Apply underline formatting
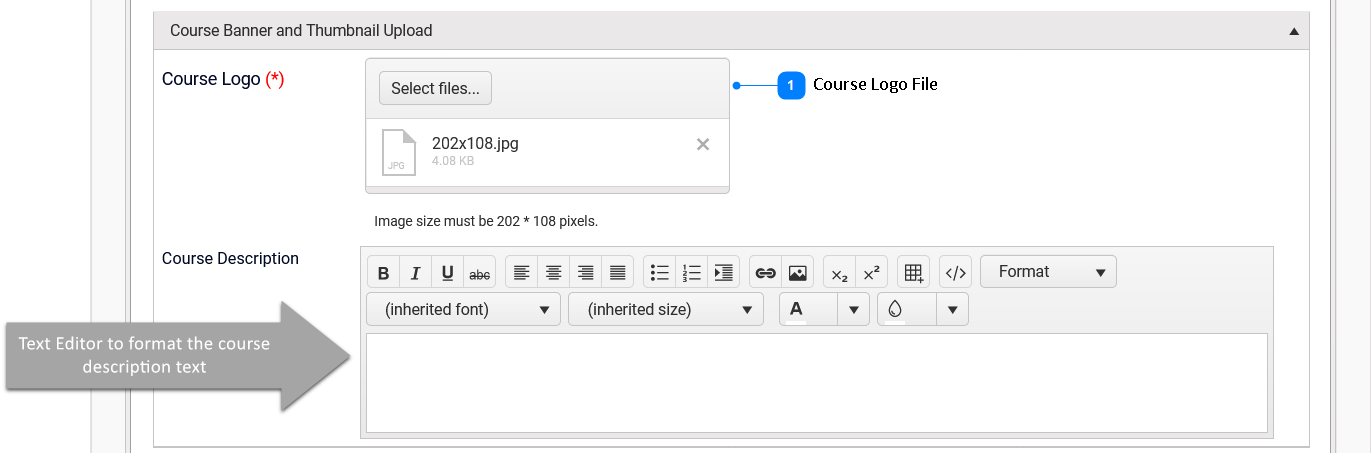Image resolution: width=1371 pixels, height=453 pixels. click(x=448, y=272)
